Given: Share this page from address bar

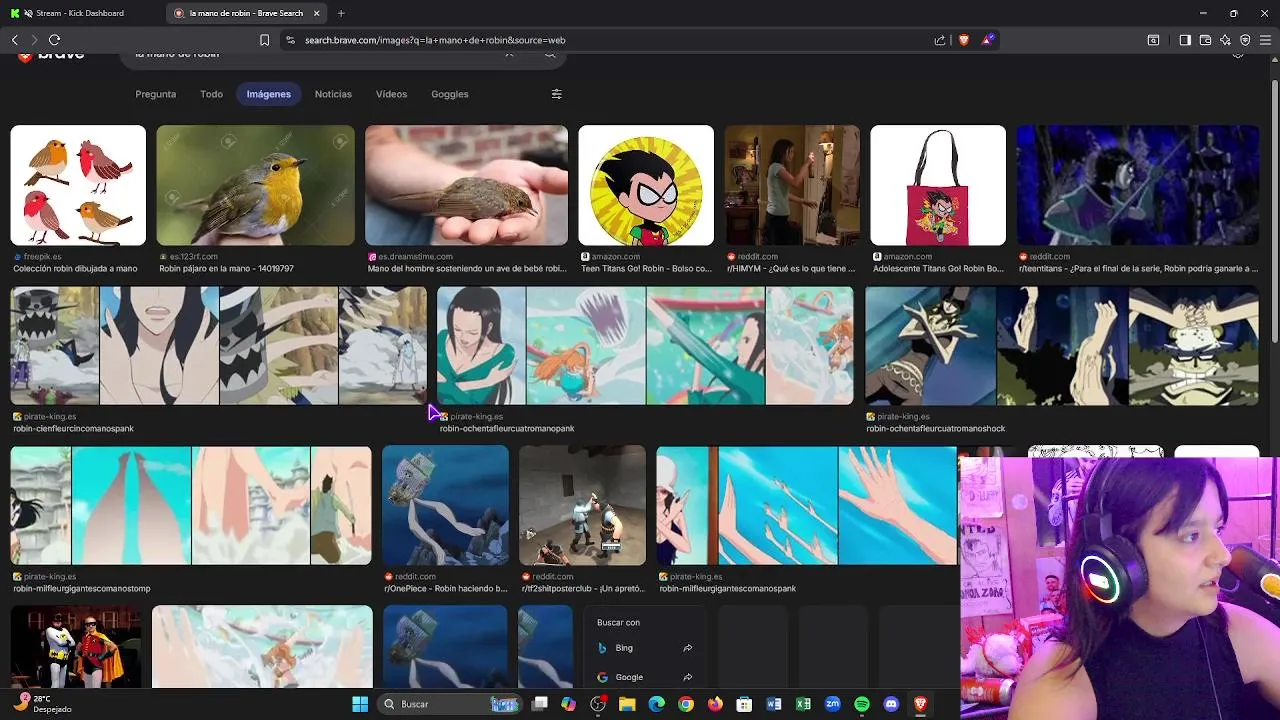Looking at the screenshot, I should pyautogui.click(x=940, y=40).
